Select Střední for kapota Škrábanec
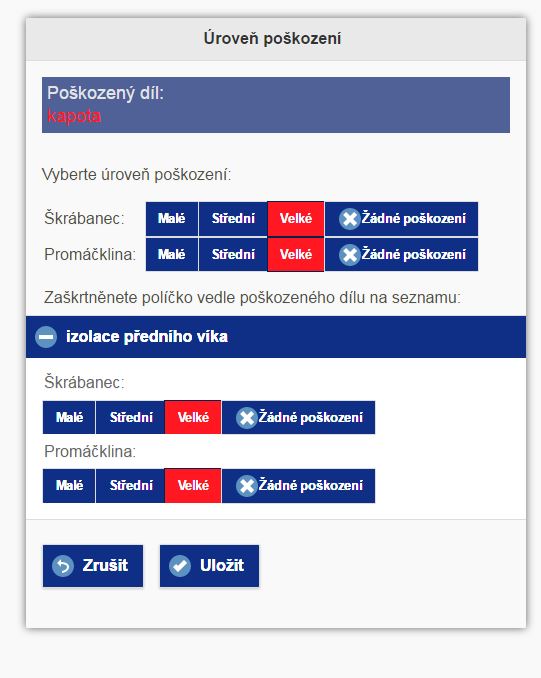The height and width of the screenshot is (678, 541). (x=233, y=219)
